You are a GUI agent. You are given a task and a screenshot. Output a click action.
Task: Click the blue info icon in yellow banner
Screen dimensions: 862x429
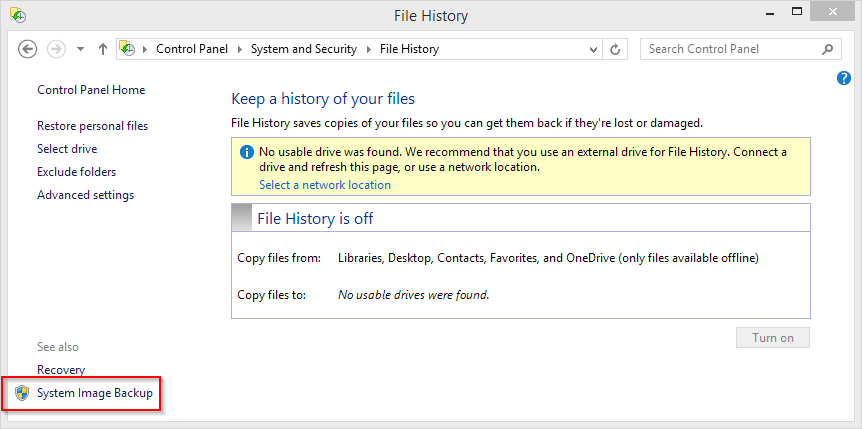point(246,153)
